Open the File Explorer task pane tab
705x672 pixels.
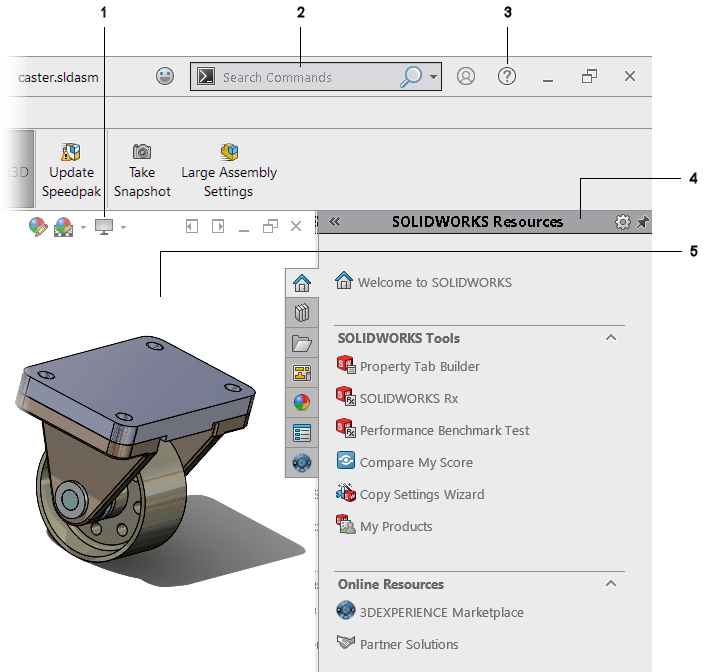(301, 344)
